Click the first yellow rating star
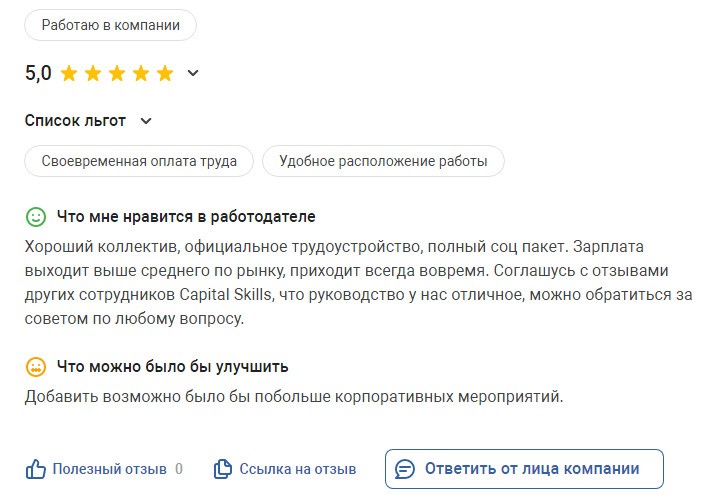The image size is (712, 495). tap(69, 73)
